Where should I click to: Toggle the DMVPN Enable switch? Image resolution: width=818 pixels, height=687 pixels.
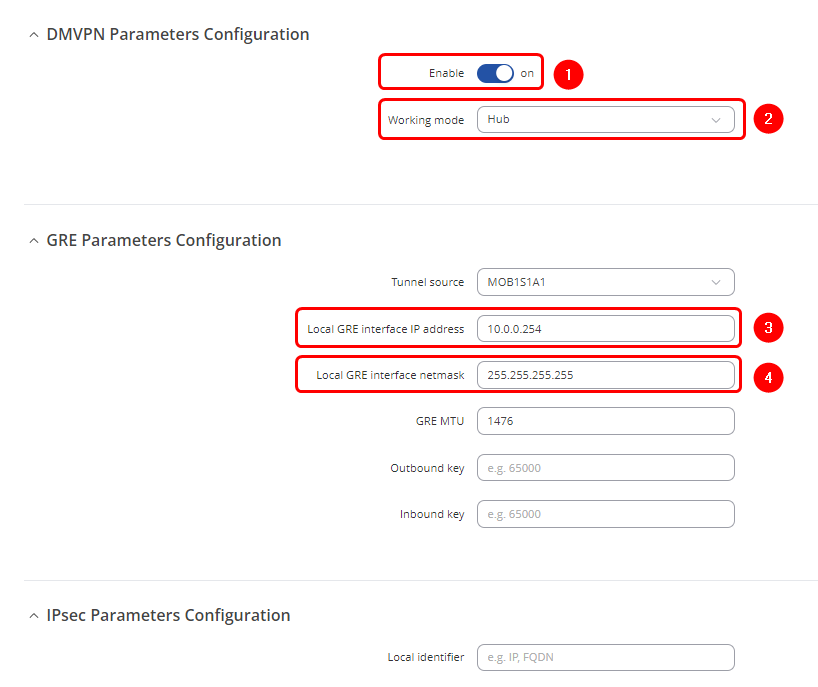(495, 73)
